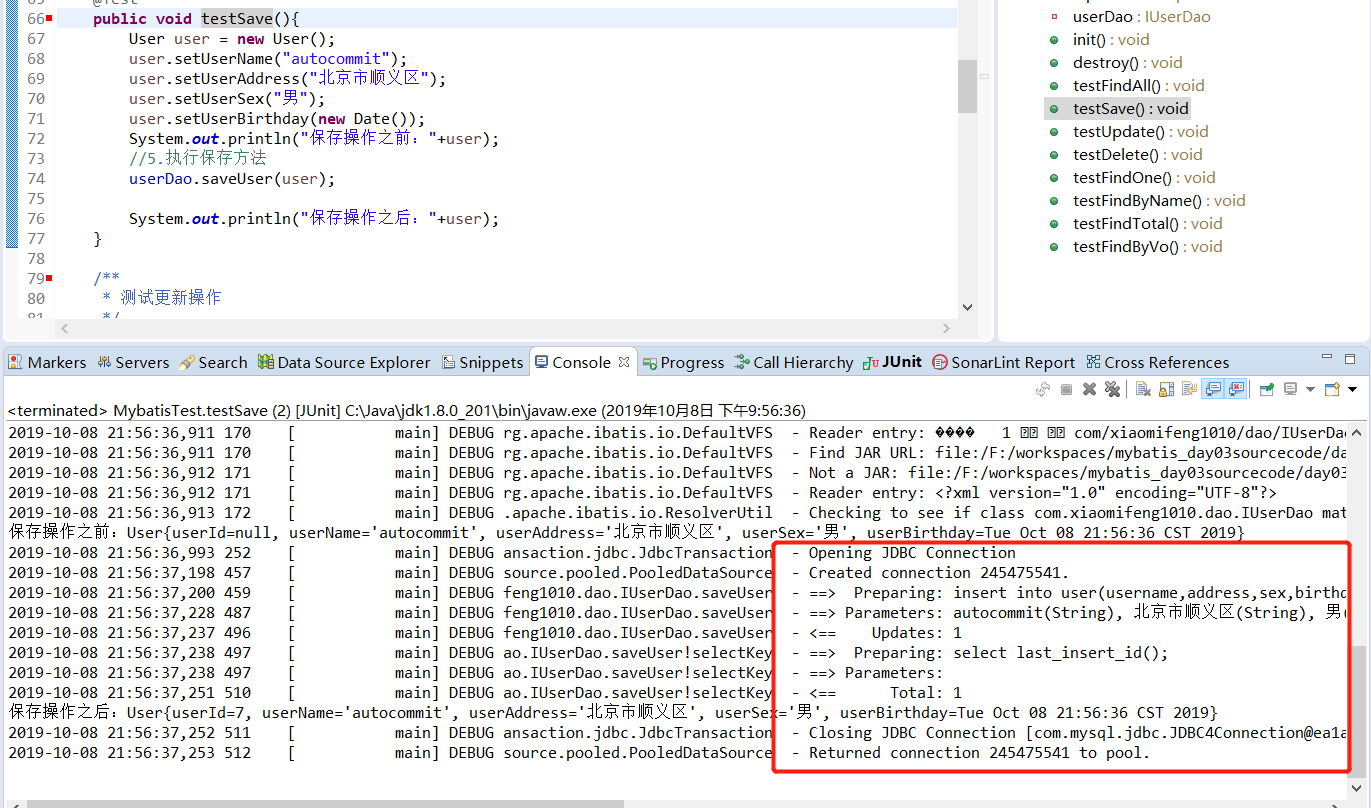Relaunch the terminated test from console toolbar
The height and width of the screenshot is (808, 1371).
[1043, 389]
